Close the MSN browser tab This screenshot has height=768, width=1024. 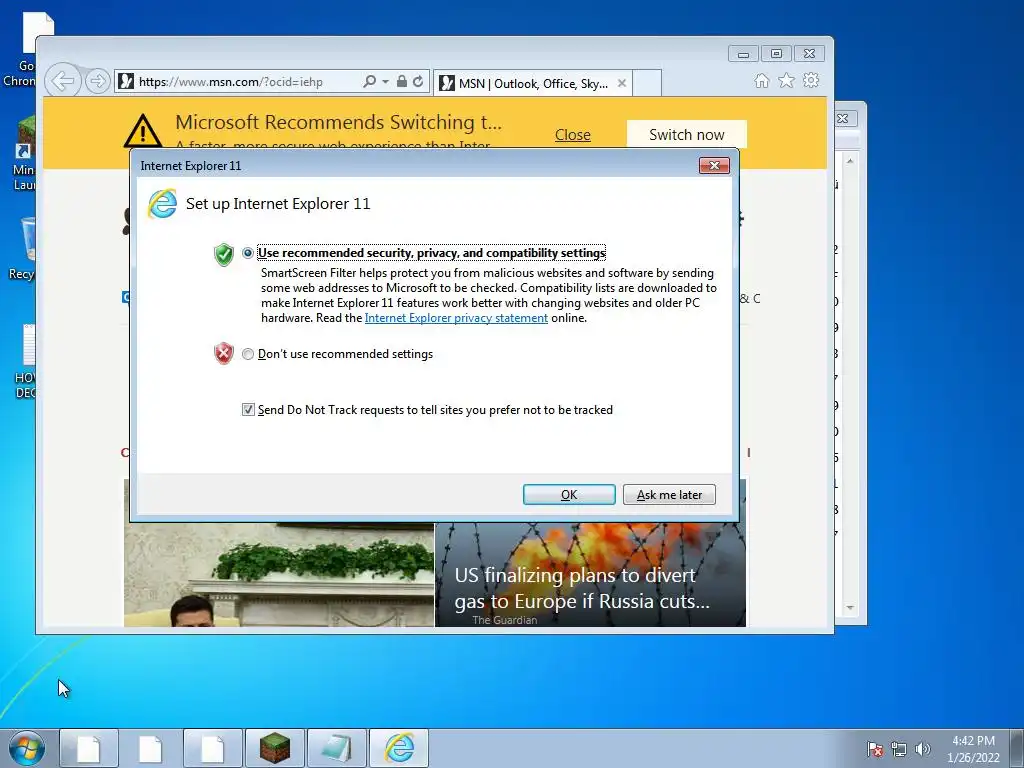[x=622, y=83]
